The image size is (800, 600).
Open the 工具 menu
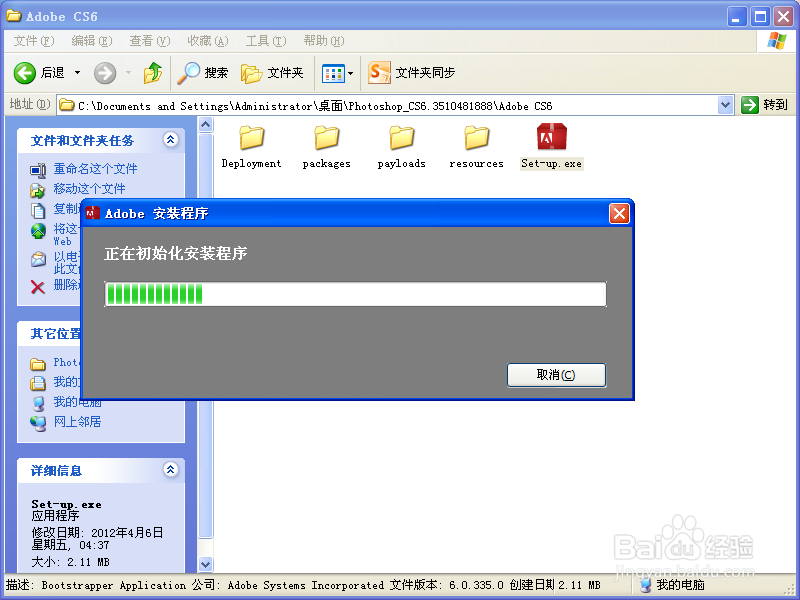pos(264,41)
